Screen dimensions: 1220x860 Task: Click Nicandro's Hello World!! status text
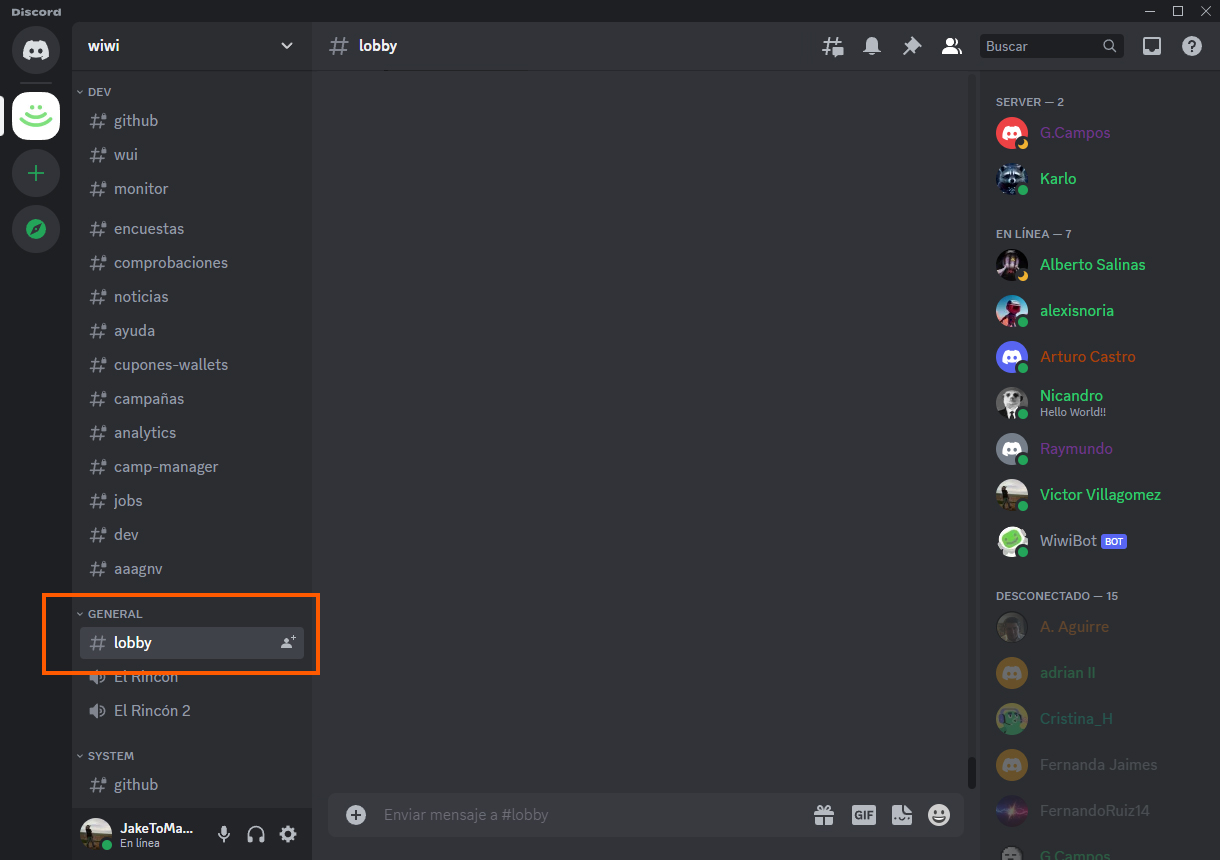tap(1073, 412)
